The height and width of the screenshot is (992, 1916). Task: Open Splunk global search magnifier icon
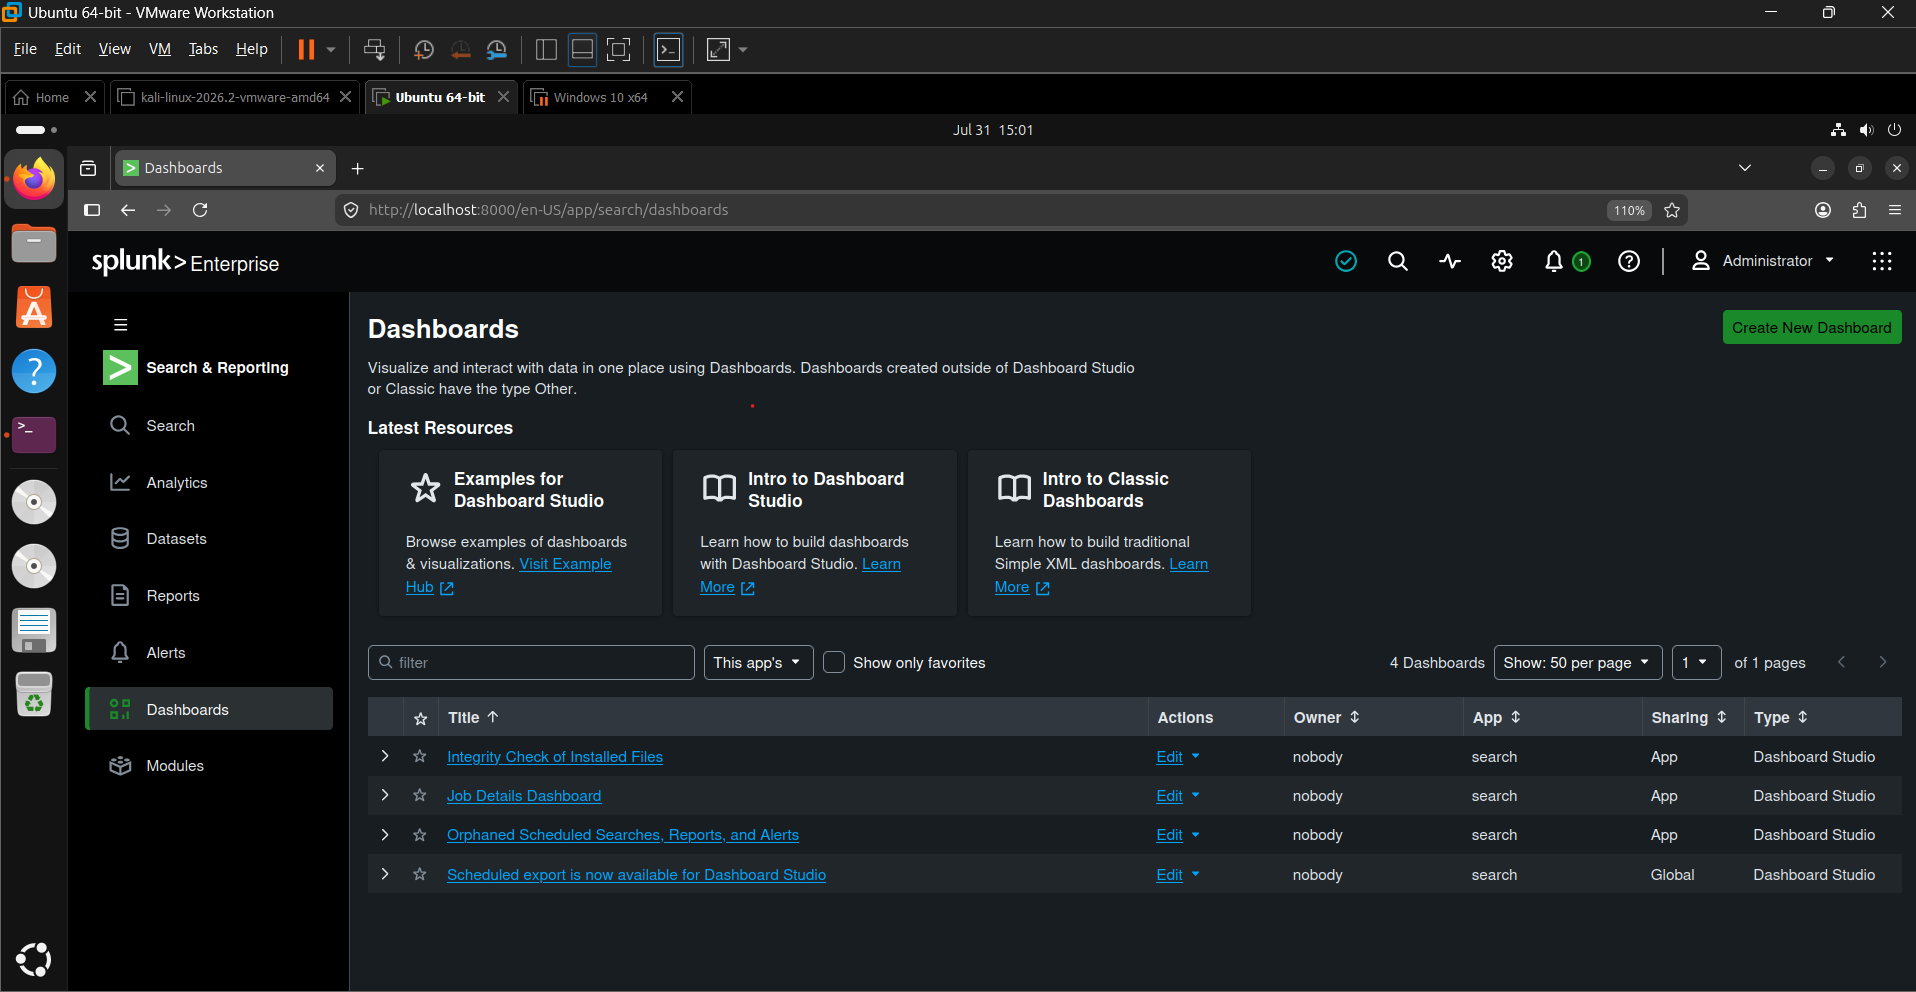pos(1398,261)
